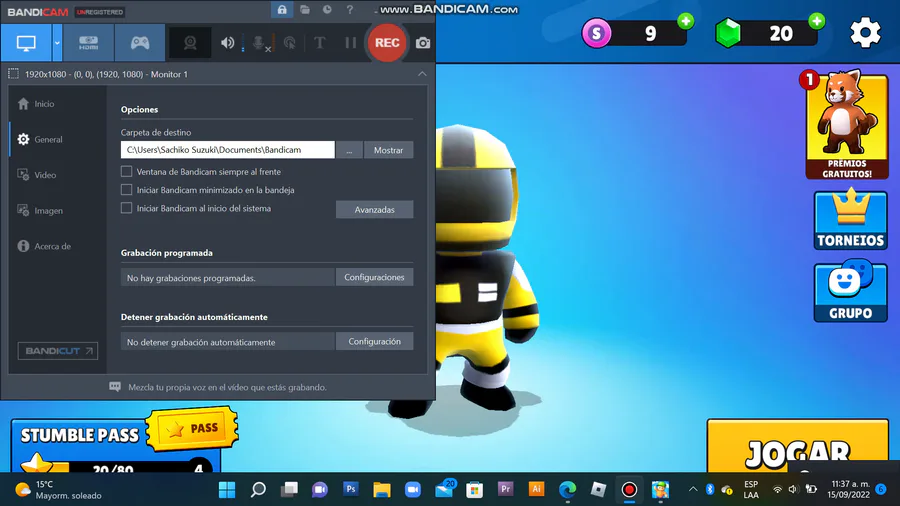Screen dimensions: 900x506
Task: Open the weather widget 15°C
Action: pyautogui.click(x=57, y=489)
